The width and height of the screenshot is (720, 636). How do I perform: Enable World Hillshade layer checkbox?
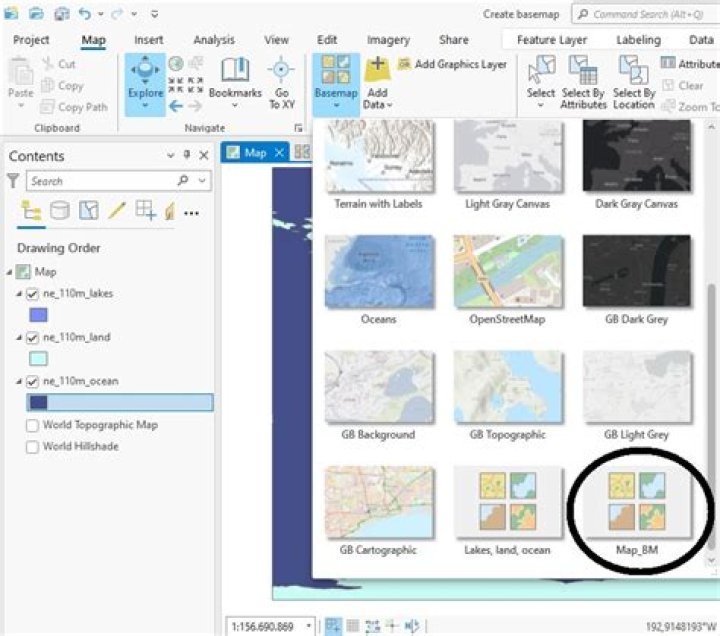[32, 447]
